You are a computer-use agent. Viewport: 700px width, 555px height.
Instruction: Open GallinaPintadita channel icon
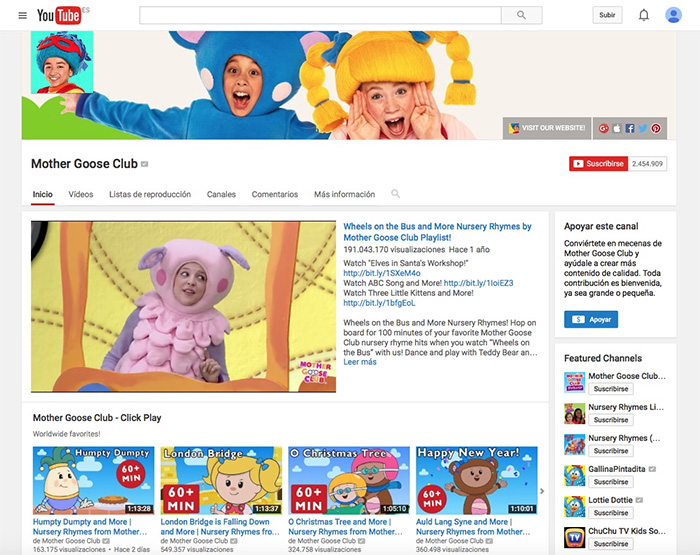pos(575,476)
